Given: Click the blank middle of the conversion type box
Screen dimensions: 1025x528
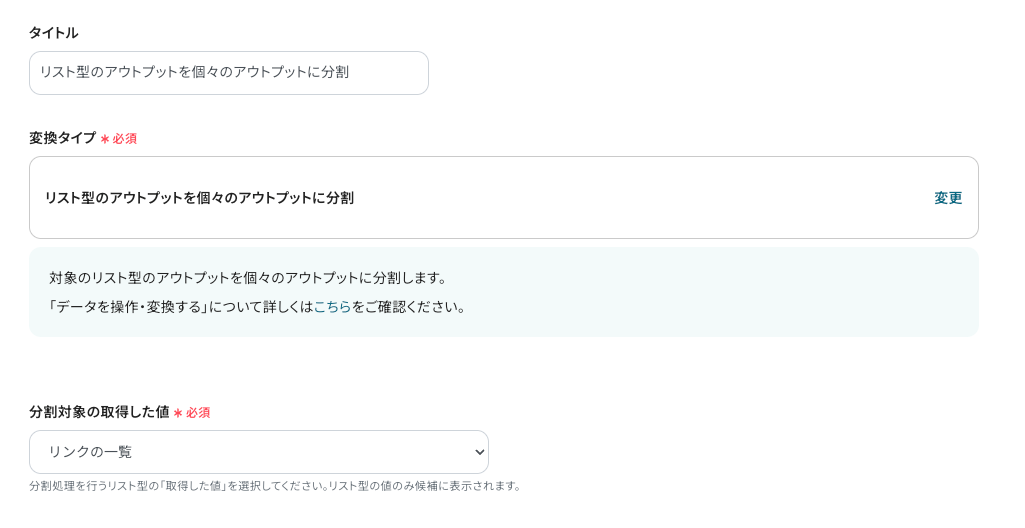Looking at the screenshot, I should point(640,198).
